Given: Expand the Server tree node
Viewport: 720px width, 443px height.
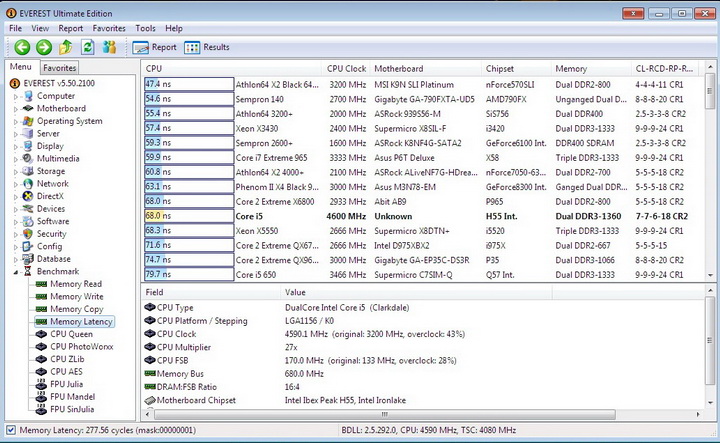Looking at the screenshot, I should coord(16,135).
